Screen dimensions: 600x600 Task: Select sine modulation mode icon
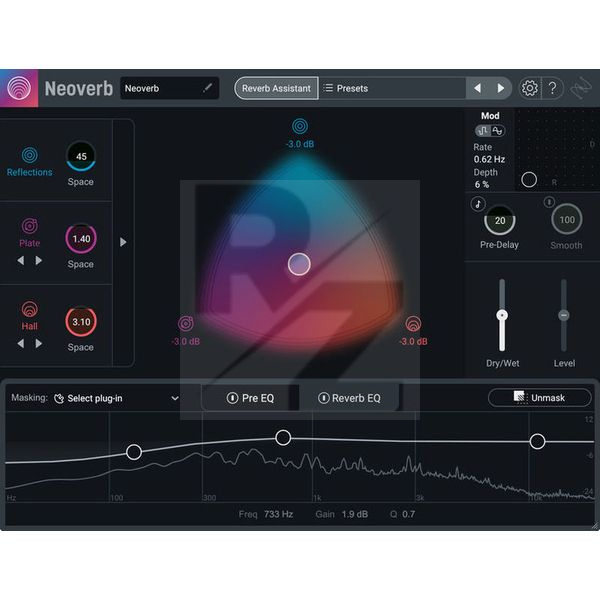pyautogui.click(x=497, y=131)
